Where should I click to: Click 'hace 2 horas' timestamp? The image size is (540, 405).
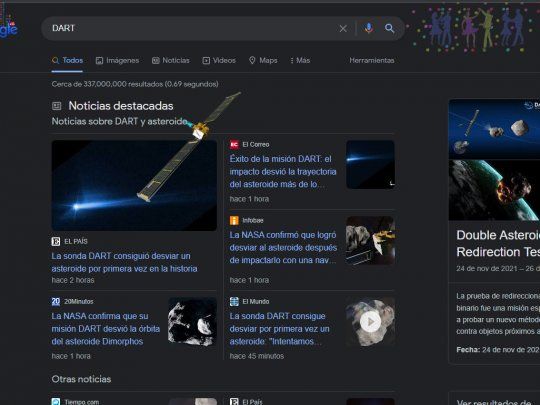point(73,280)
